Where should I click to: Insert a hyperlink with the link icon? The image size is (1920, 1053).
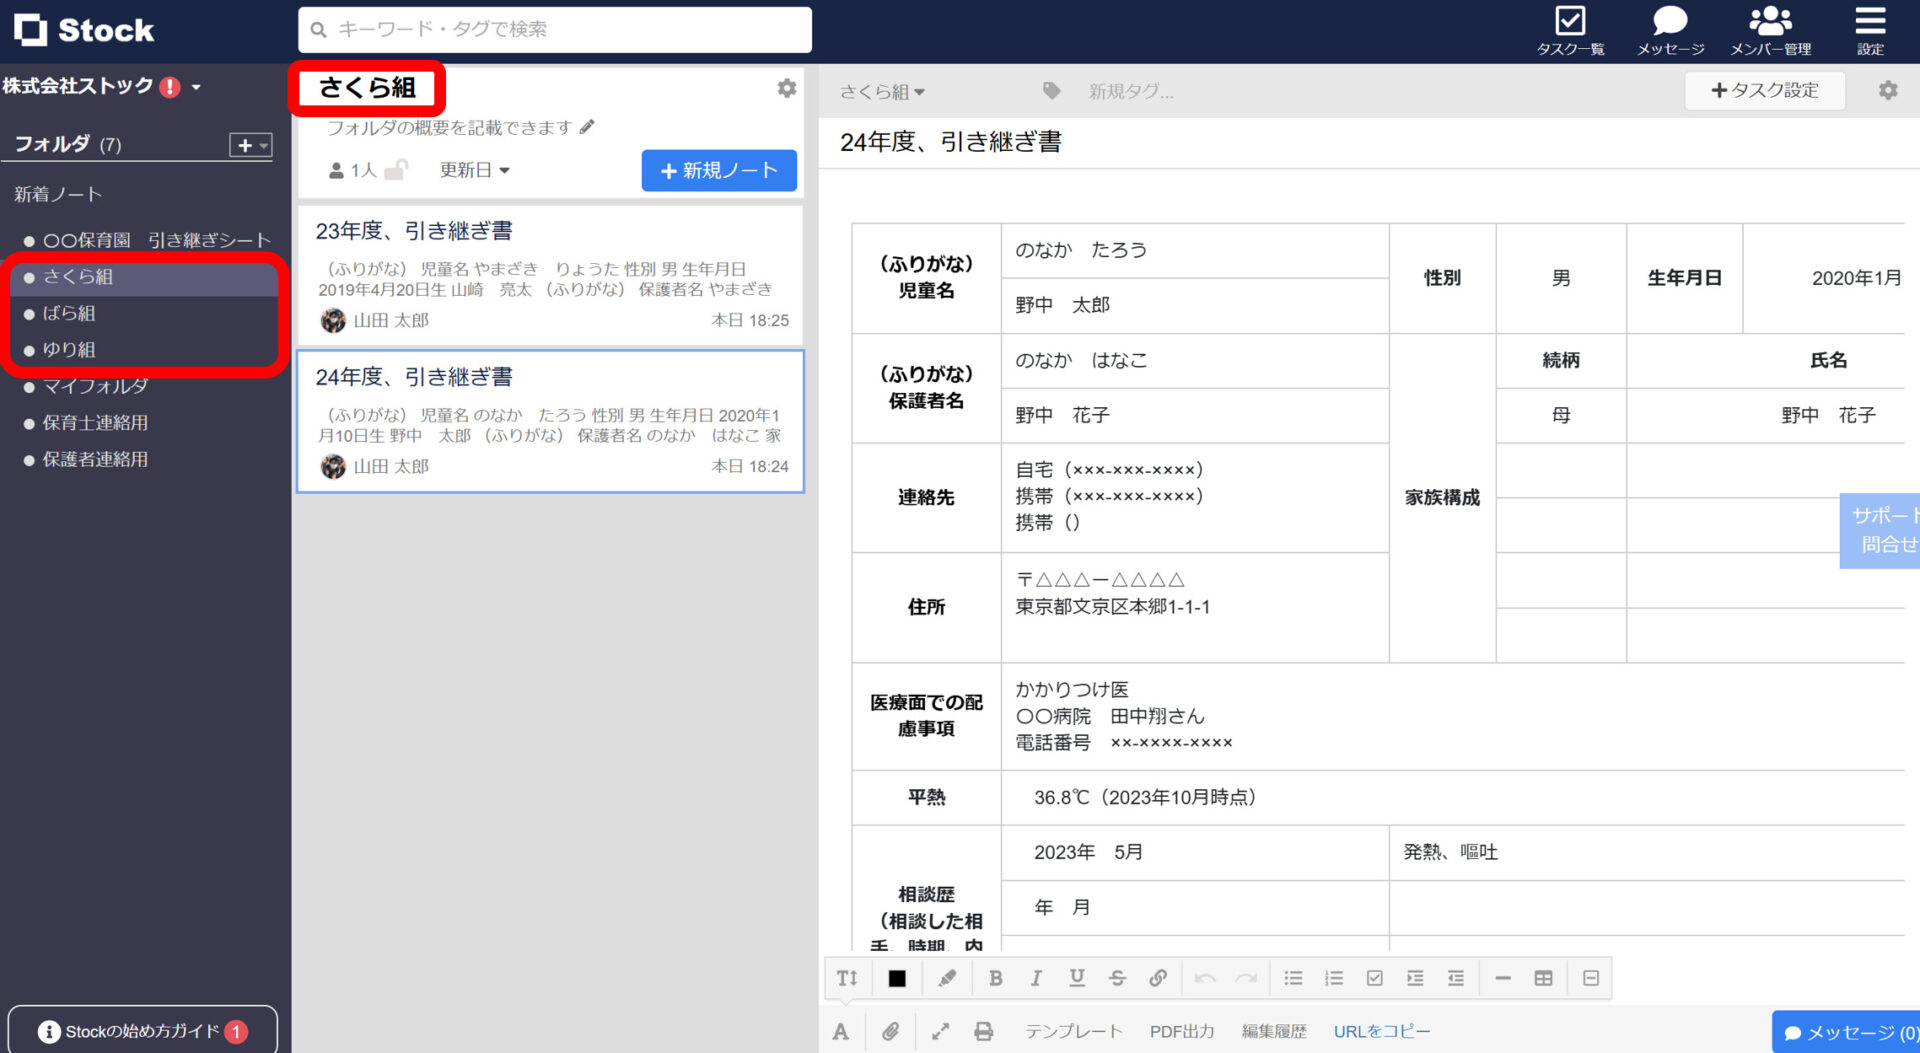tap(1159, 978)
